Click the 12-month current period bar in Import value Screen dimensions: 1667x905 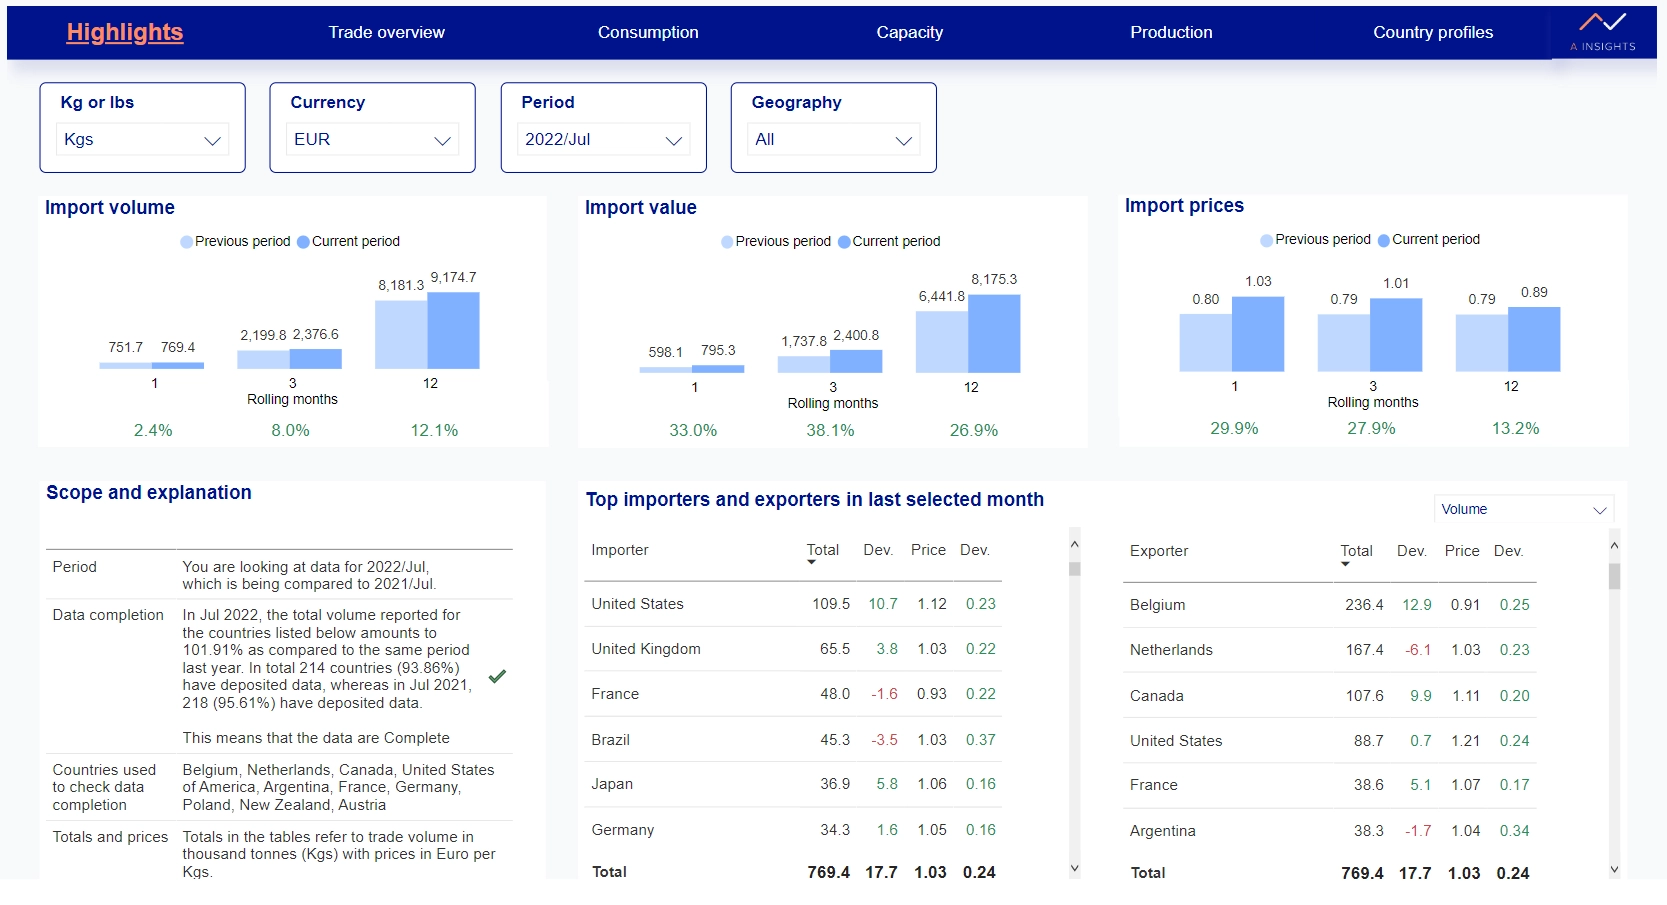994,334
